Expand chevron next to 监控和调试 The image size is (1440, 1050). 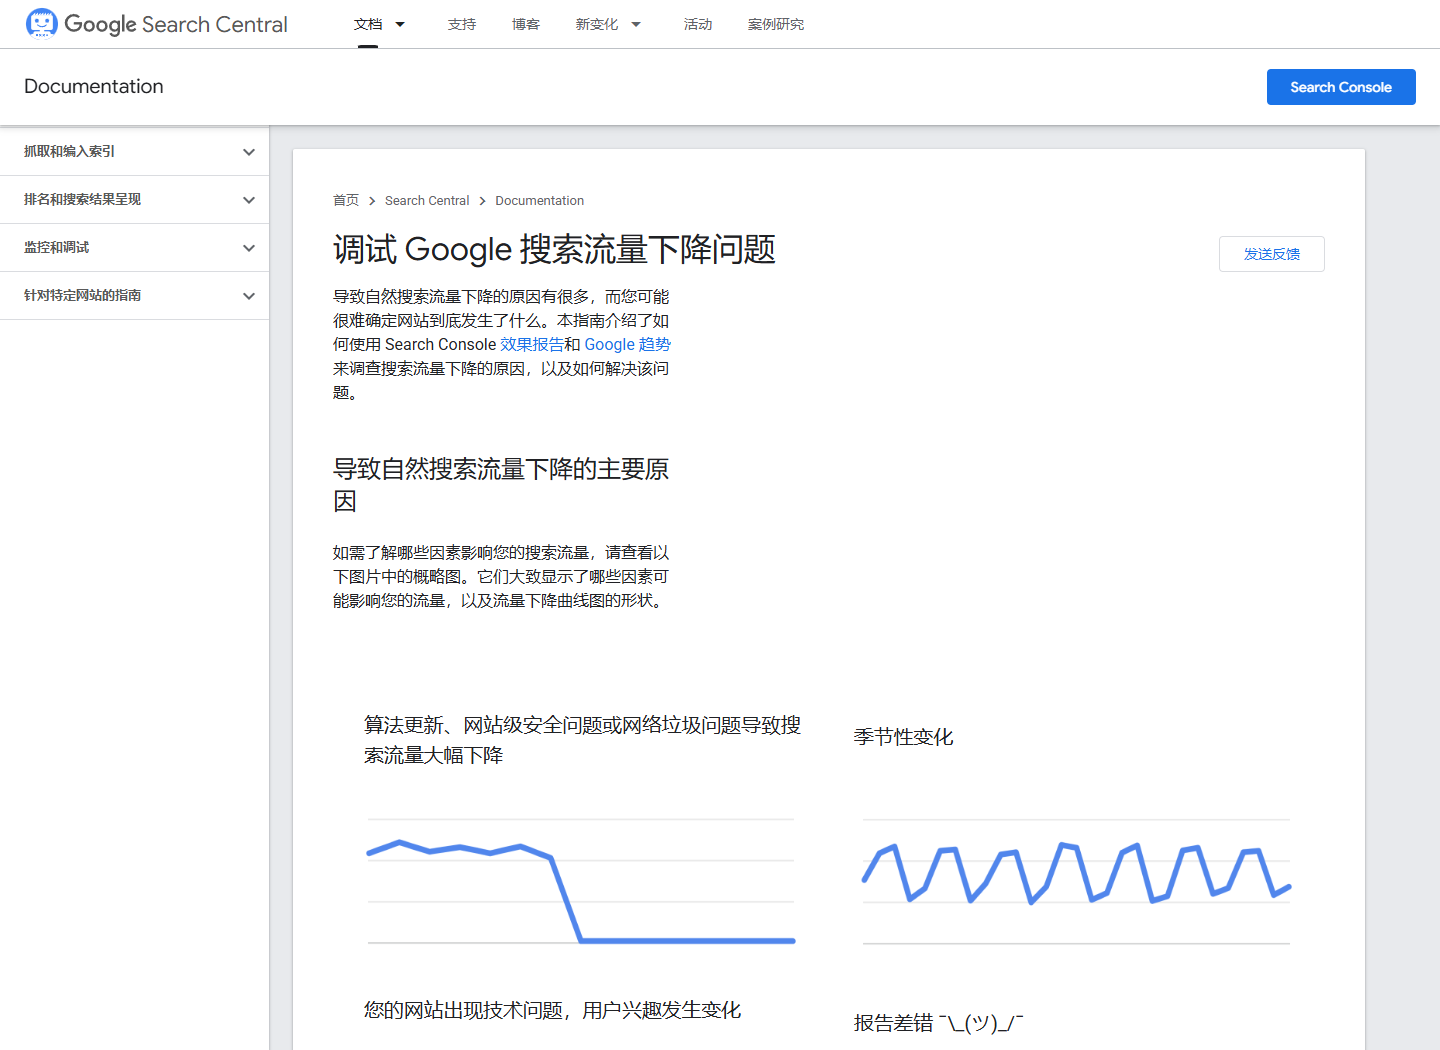pyautogui.click(x=249, y=248)
